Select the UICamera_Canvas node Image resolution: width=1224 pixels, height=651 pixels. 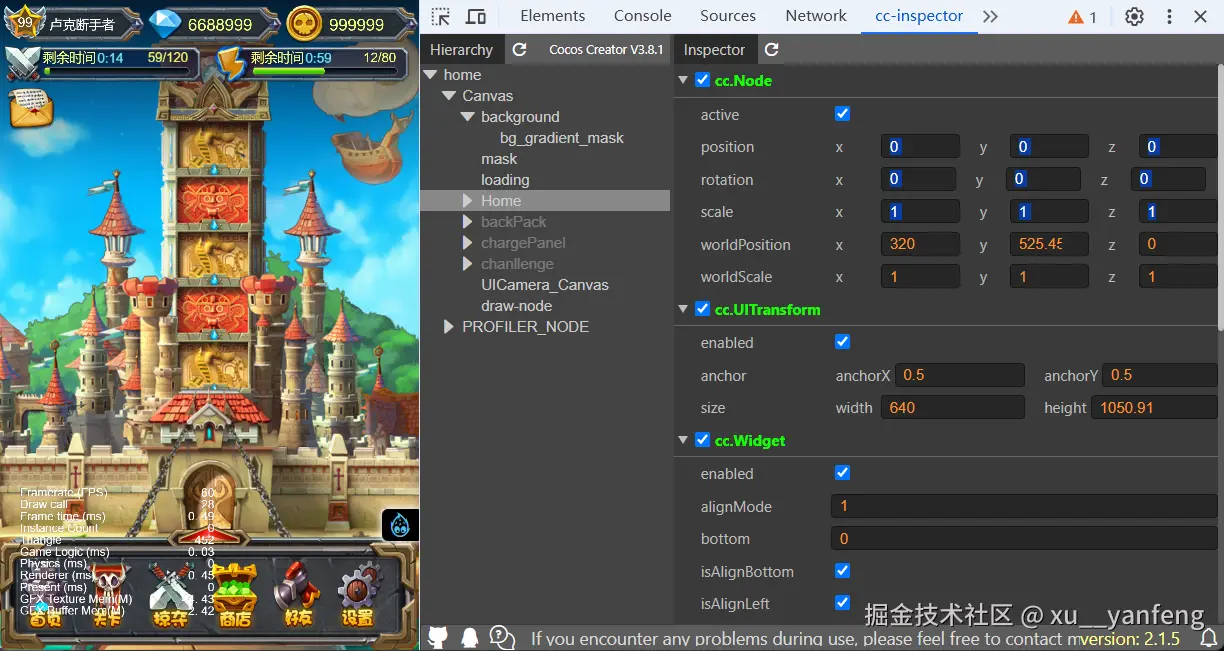(545, 285)
